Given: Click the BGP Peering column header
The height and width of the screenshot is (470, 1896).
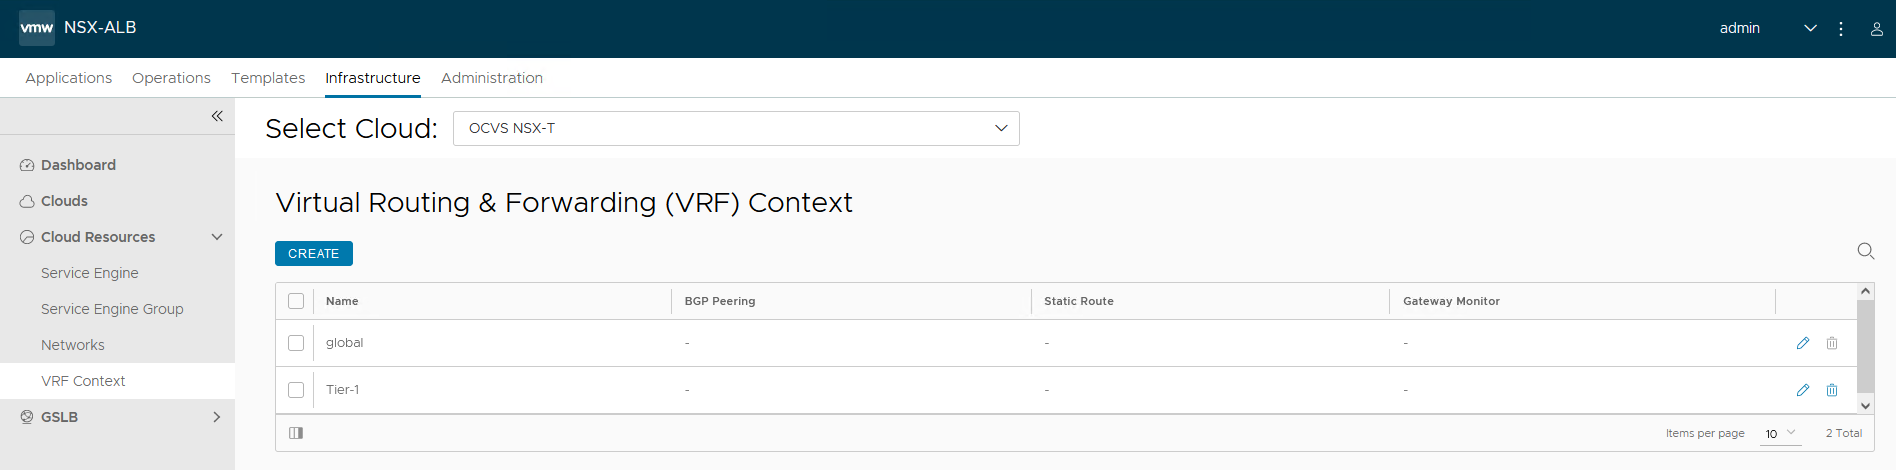Looking at the screenshot, I should (720, 301).
